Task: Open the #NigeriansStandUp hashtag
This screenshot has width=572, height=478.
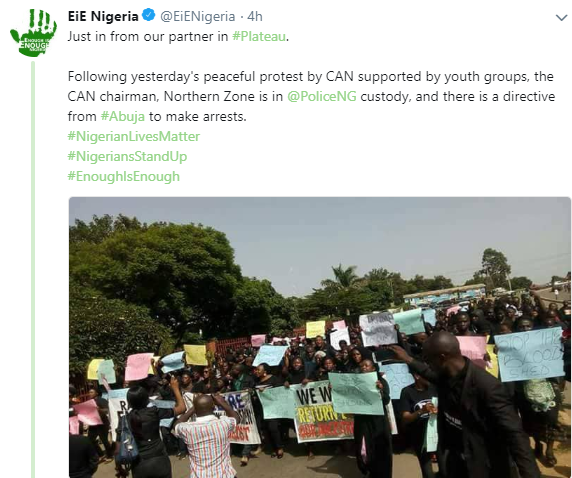Action: [127, 157]
